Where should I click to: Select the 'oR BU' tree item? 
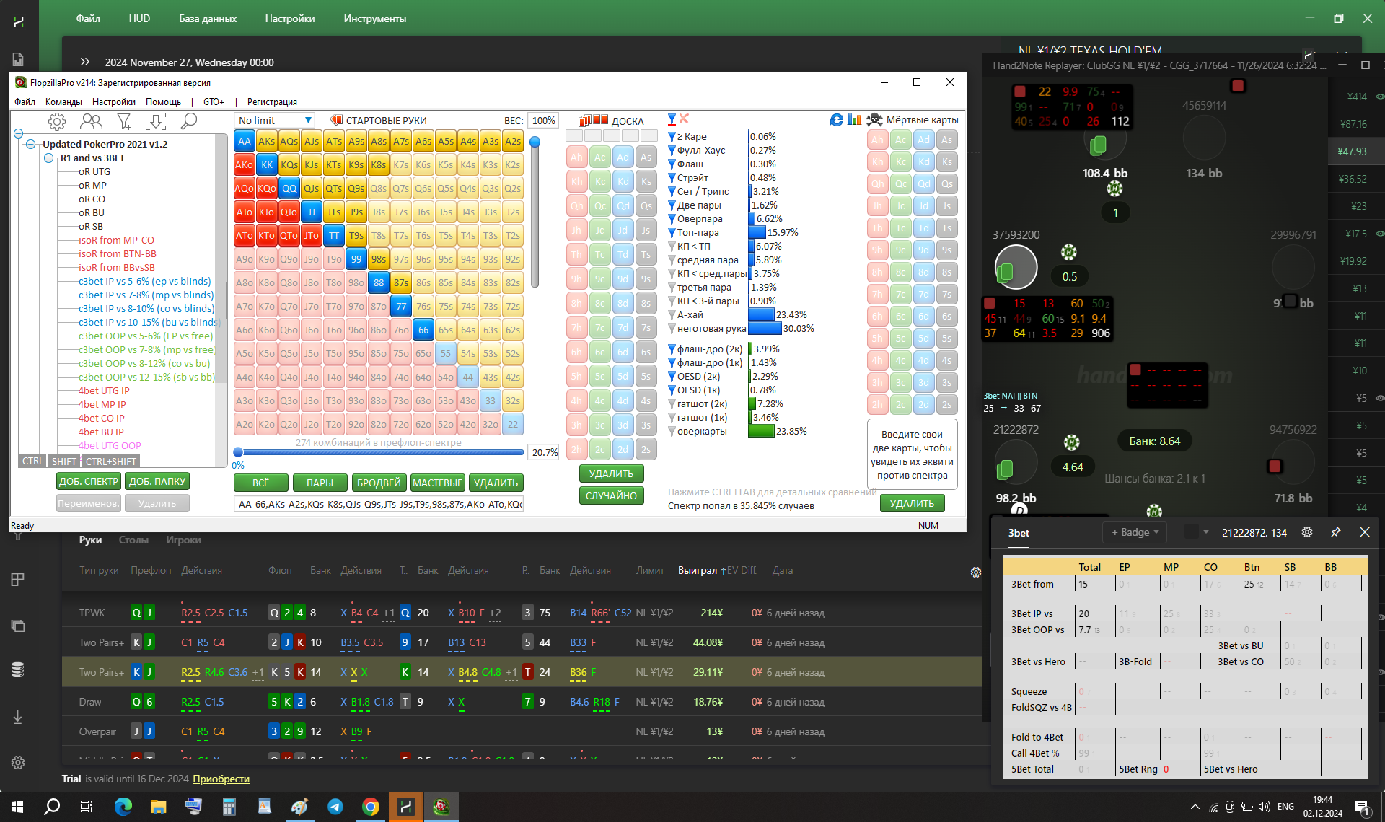click(x=94, y=213)
